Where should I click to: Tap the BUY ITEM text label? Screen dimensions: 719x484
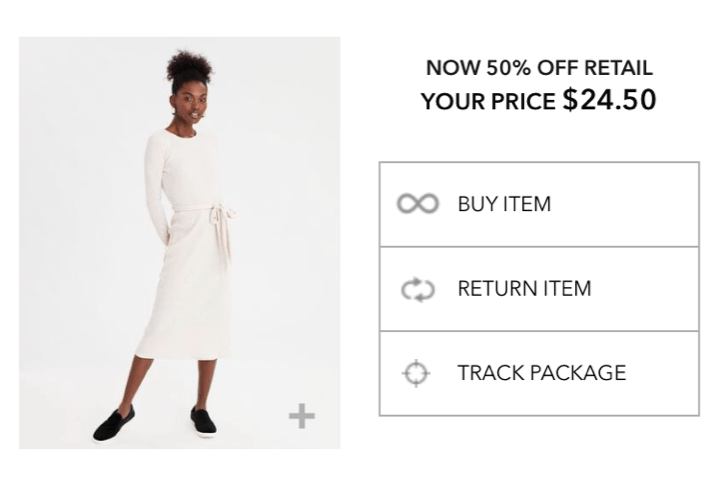[504, 204]
